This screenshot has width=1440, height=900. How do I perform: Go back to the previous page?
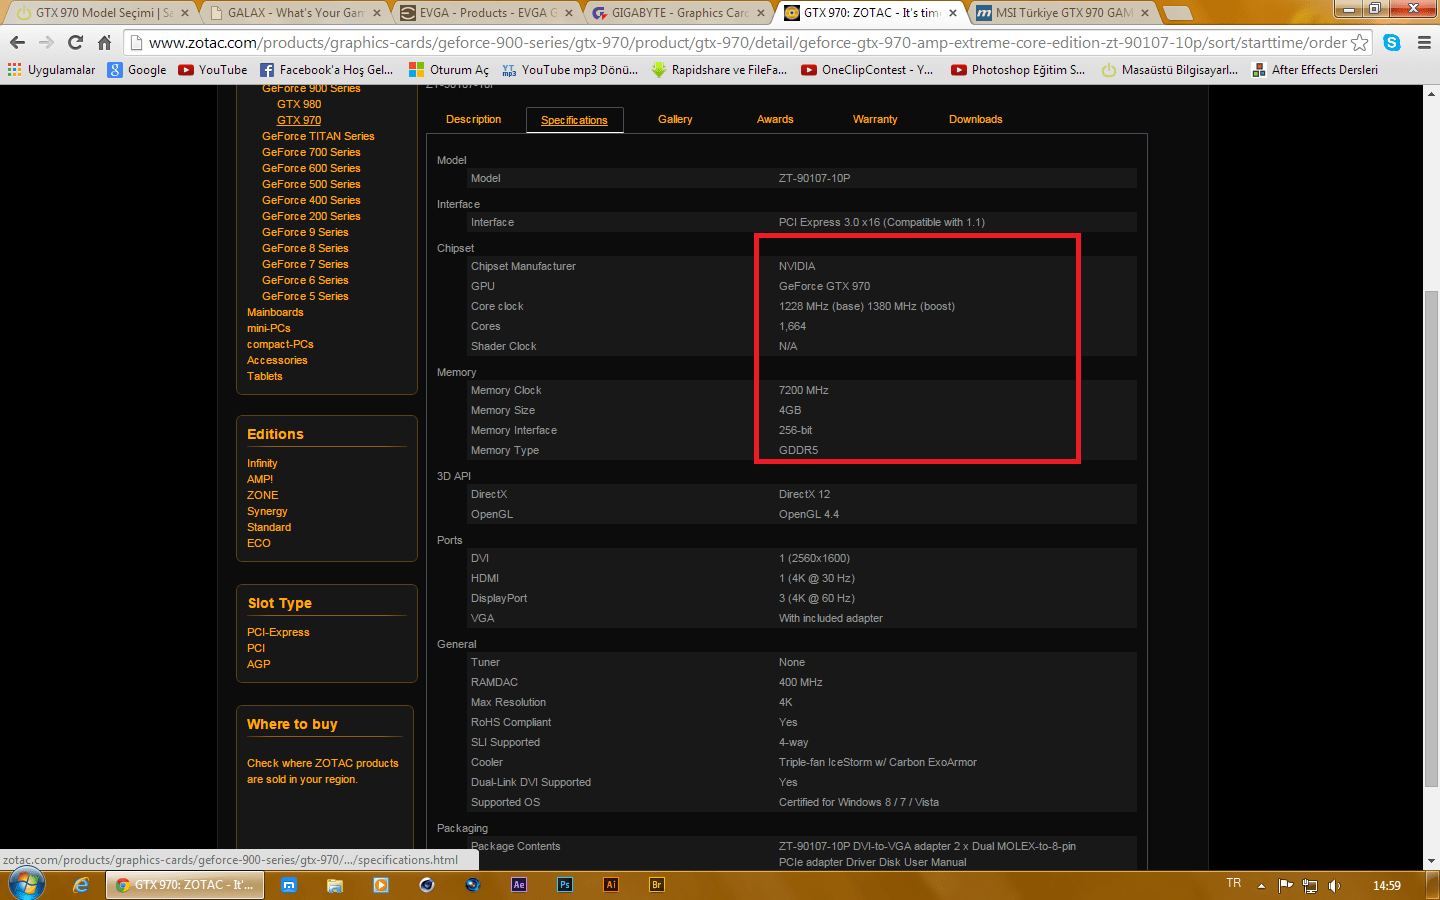(x=17, y=42)
